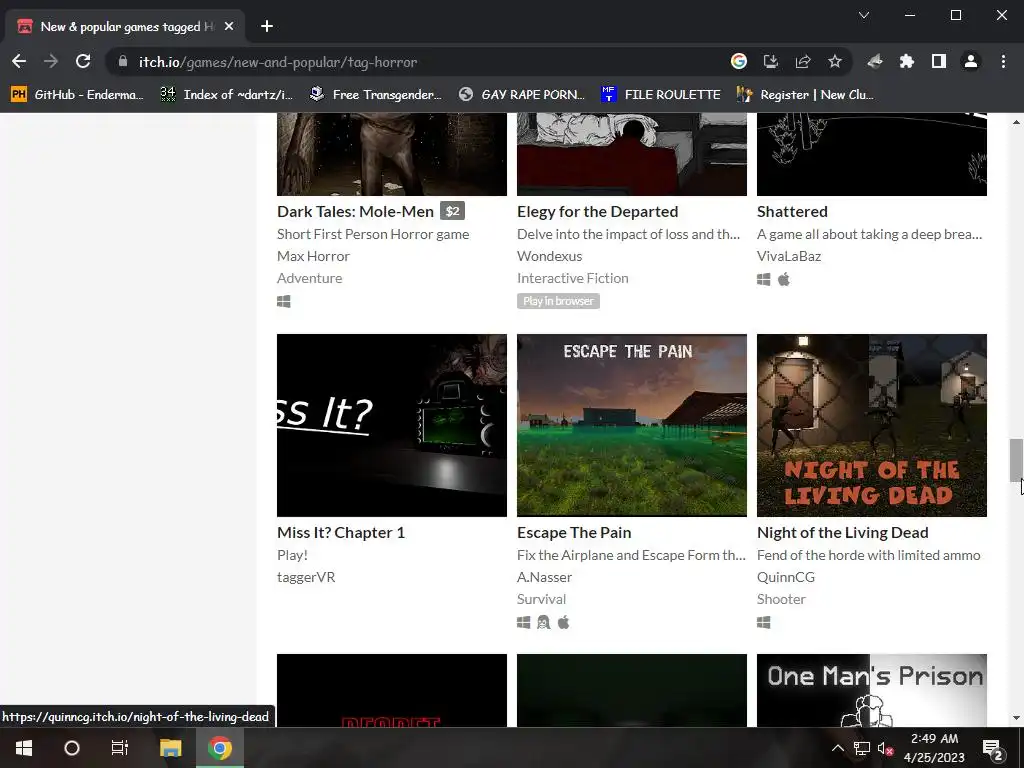The width and height of the screenshot is (1024, 768).
Task: Open Dark Tales: Mole-Men game title
Action: point(355,212)
